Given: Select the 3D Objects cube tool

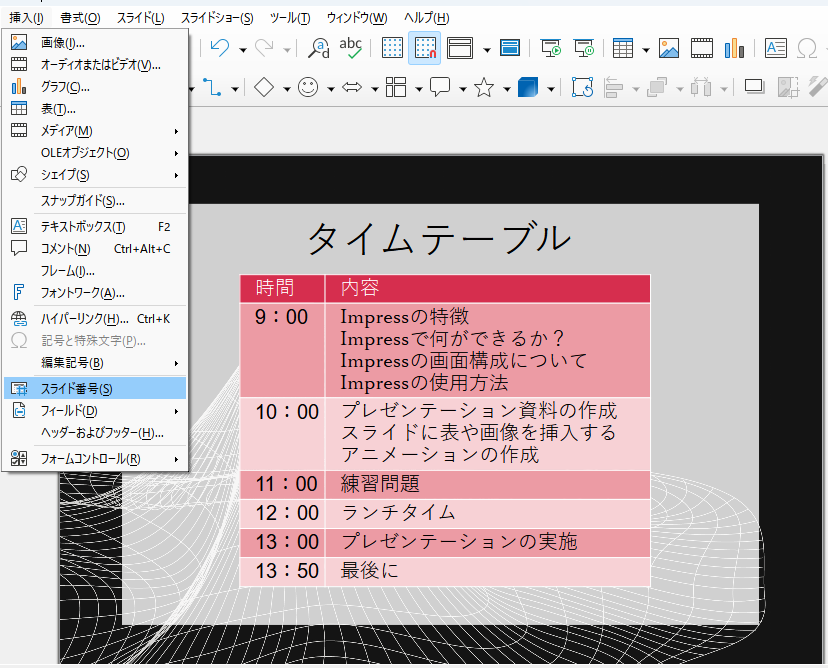Looking at the screenshot, I should [528, 87].
